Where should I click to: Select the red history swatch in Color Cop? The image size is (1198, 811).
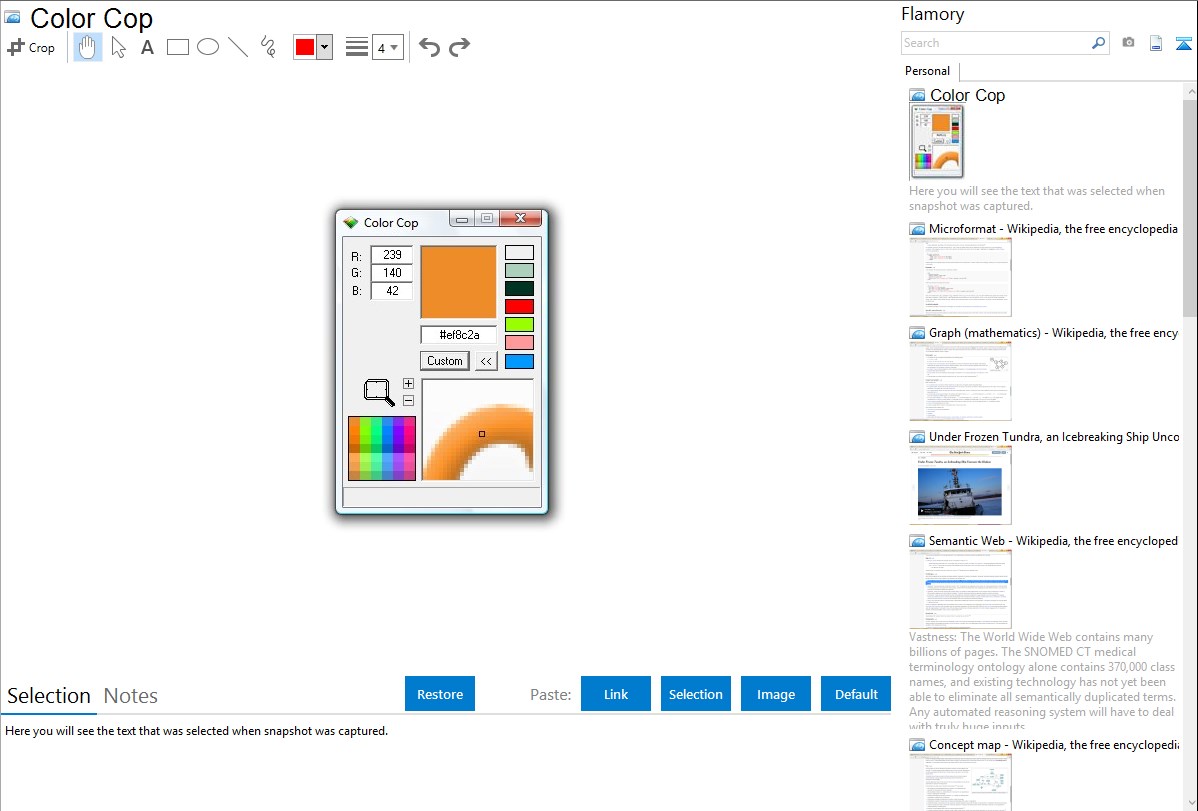[x=520, y=307]
